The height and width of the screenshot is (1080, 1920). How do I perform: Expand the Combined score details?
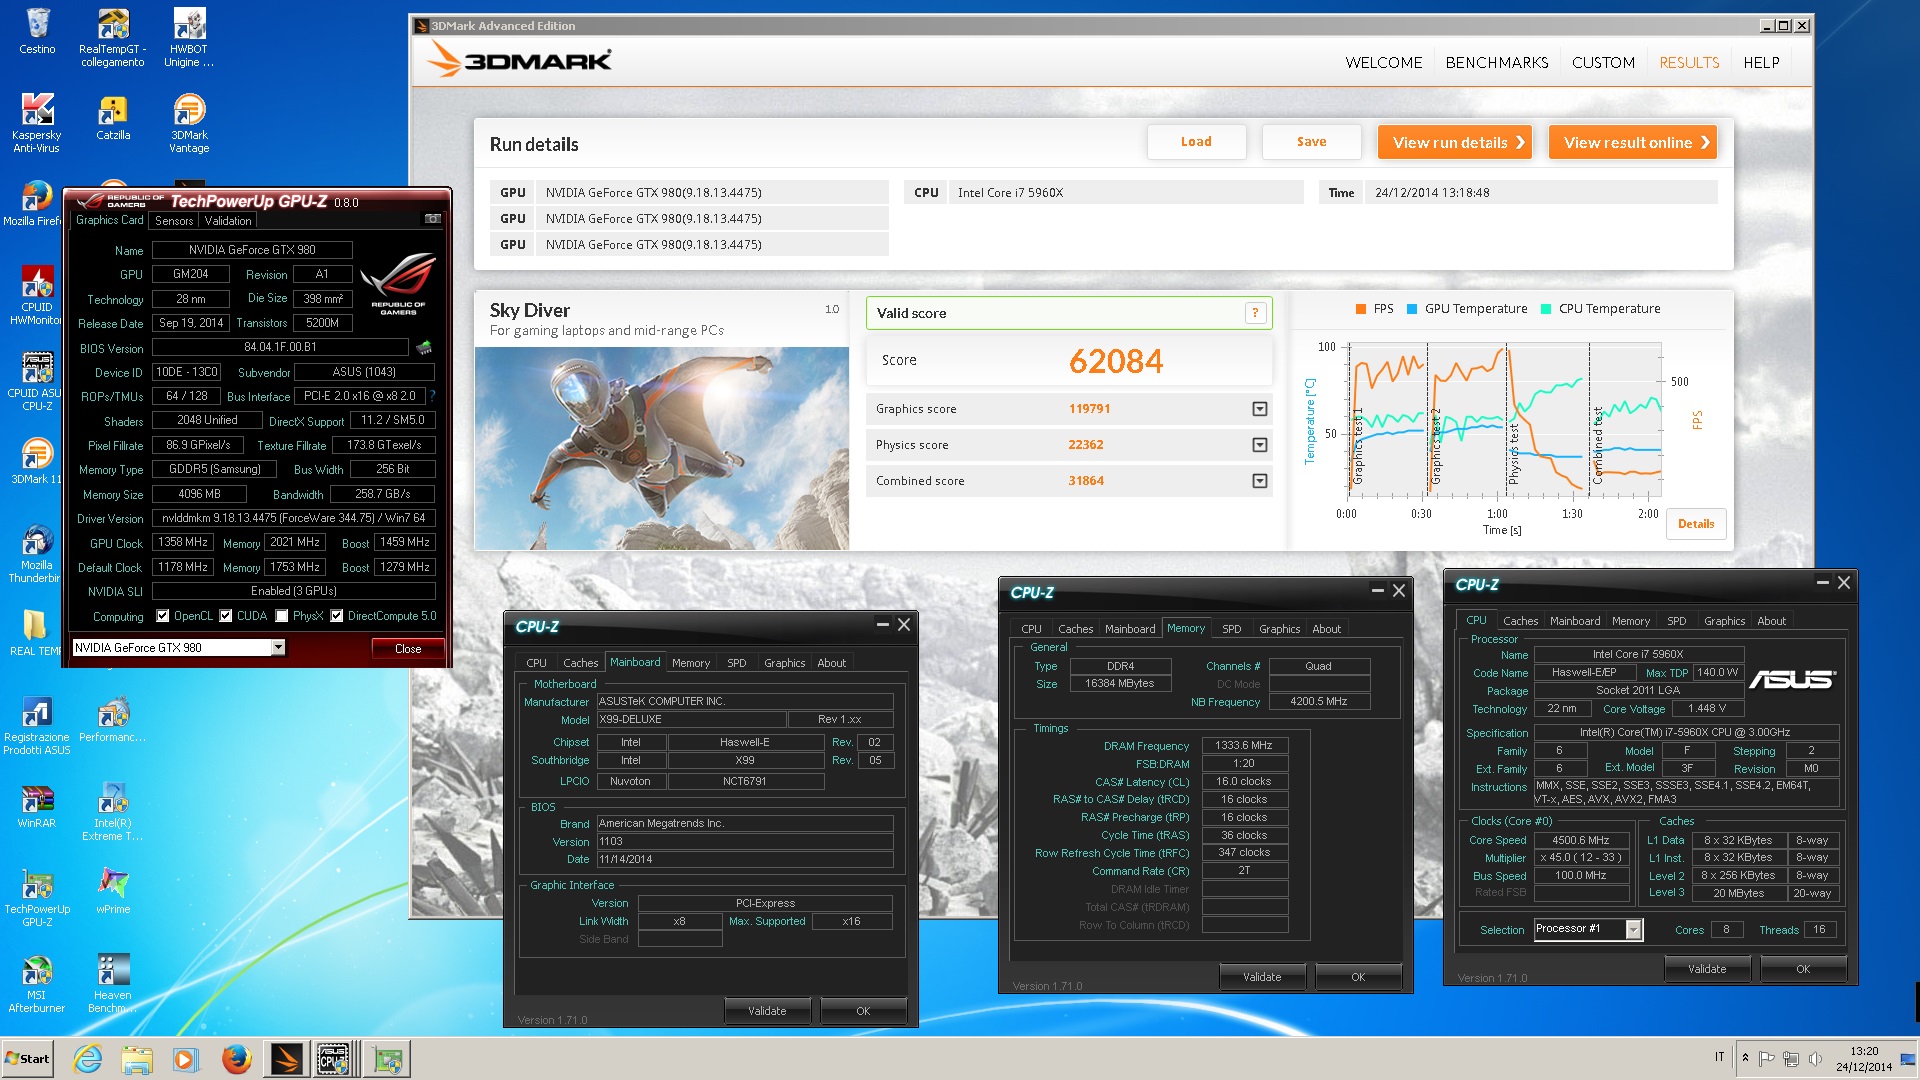[1259, 481]
